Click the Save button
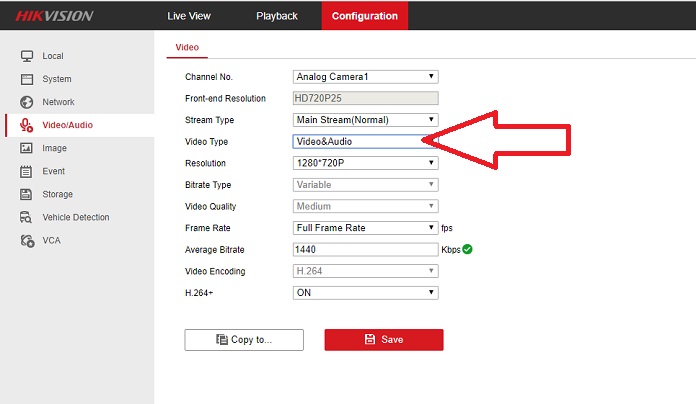The image size is (696, 404). click(383, 340)
